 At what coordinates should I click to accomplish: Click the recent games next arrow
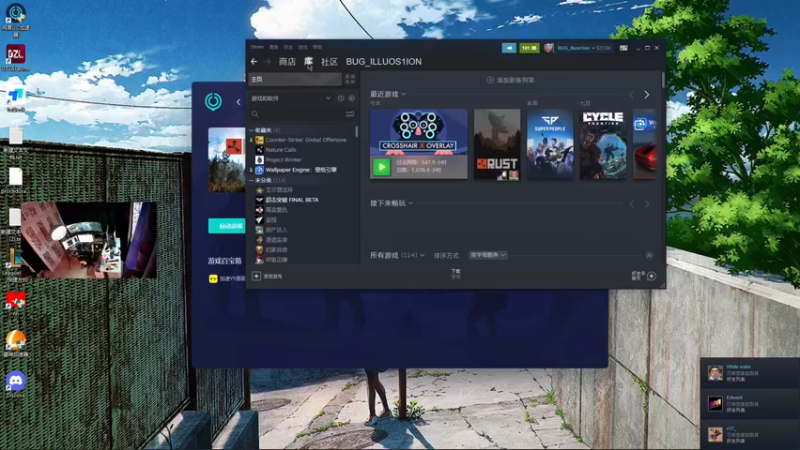point(647,95)
